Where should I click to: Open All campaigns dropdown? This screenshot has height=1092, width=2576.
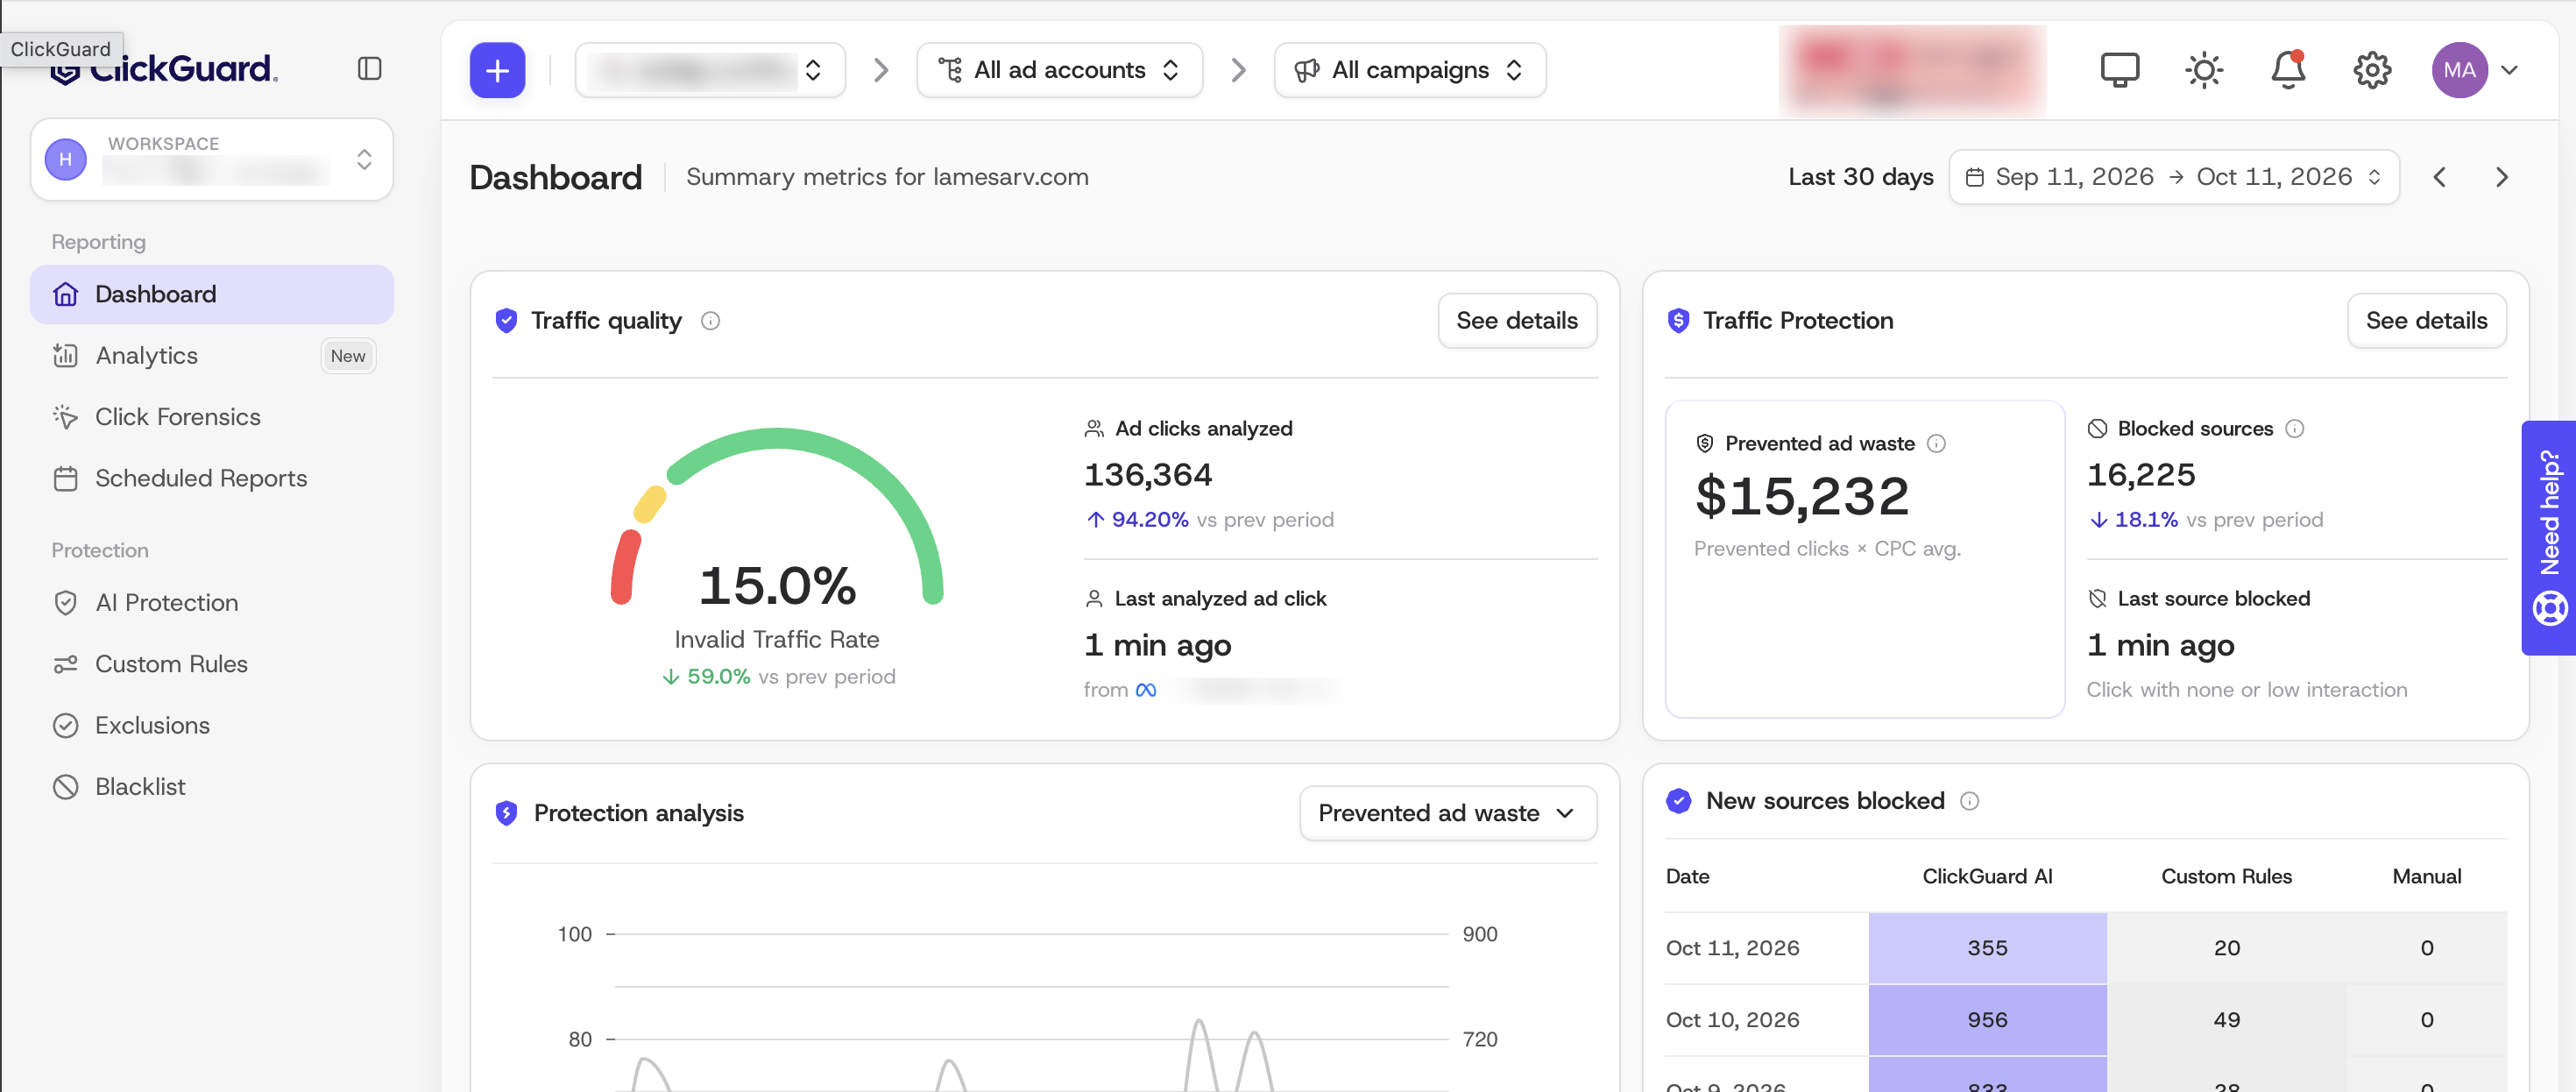[1409, 70]
